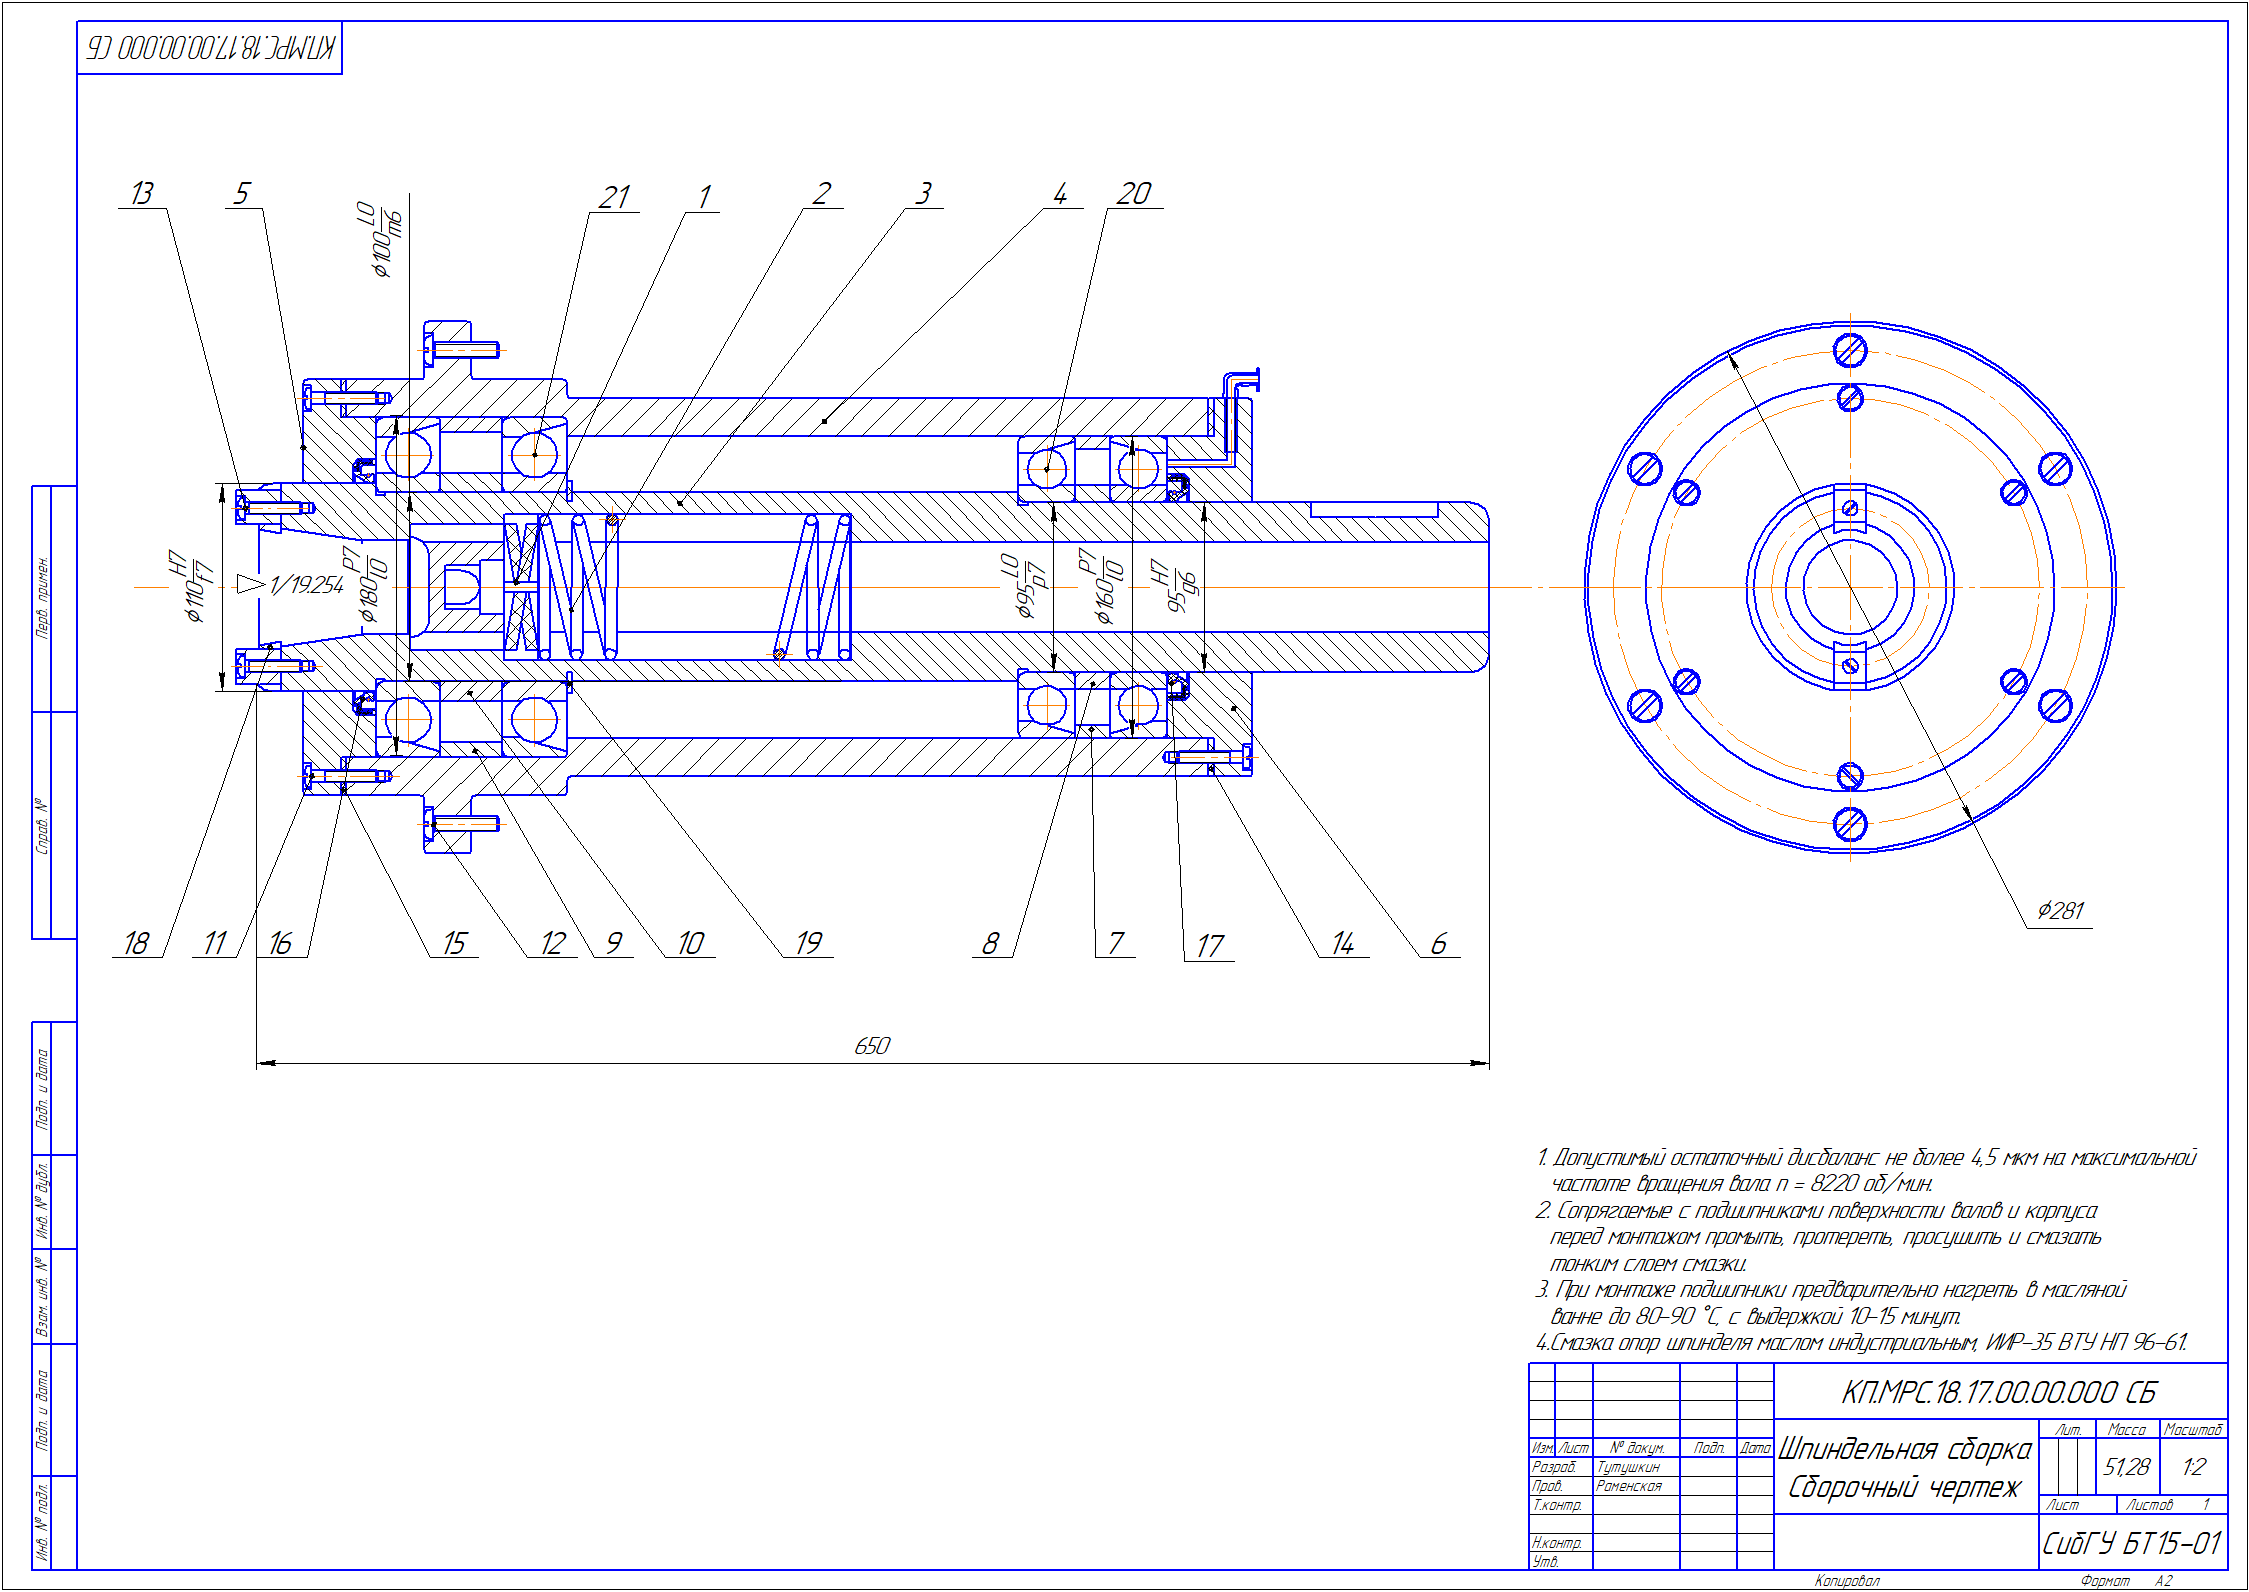
Task: Click part callout number 6
Action: 1439,943
